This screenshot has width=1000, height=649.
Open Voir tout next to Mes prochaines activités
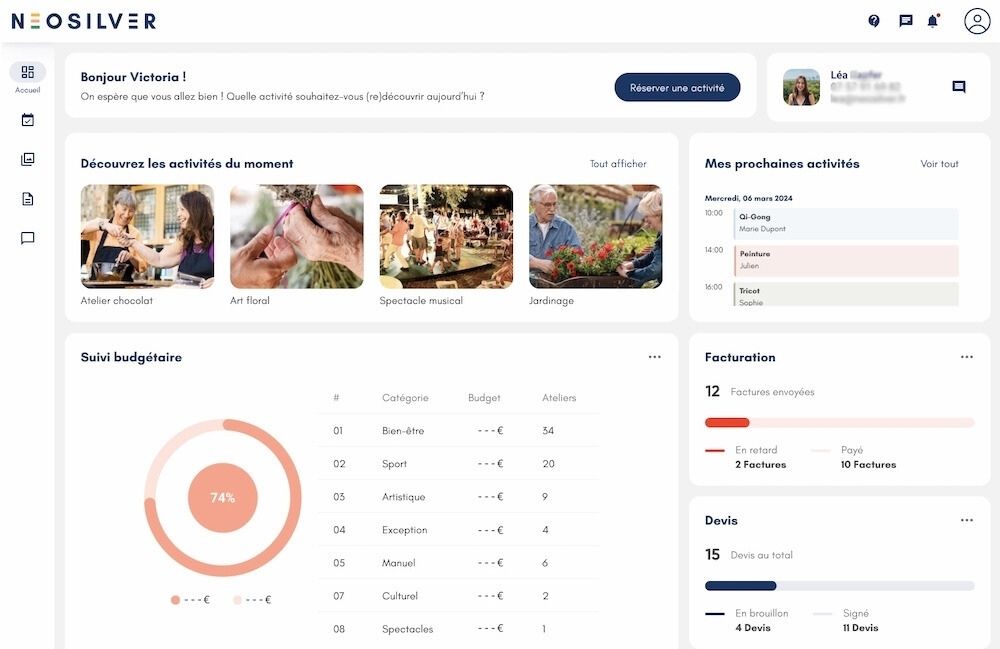939,163
